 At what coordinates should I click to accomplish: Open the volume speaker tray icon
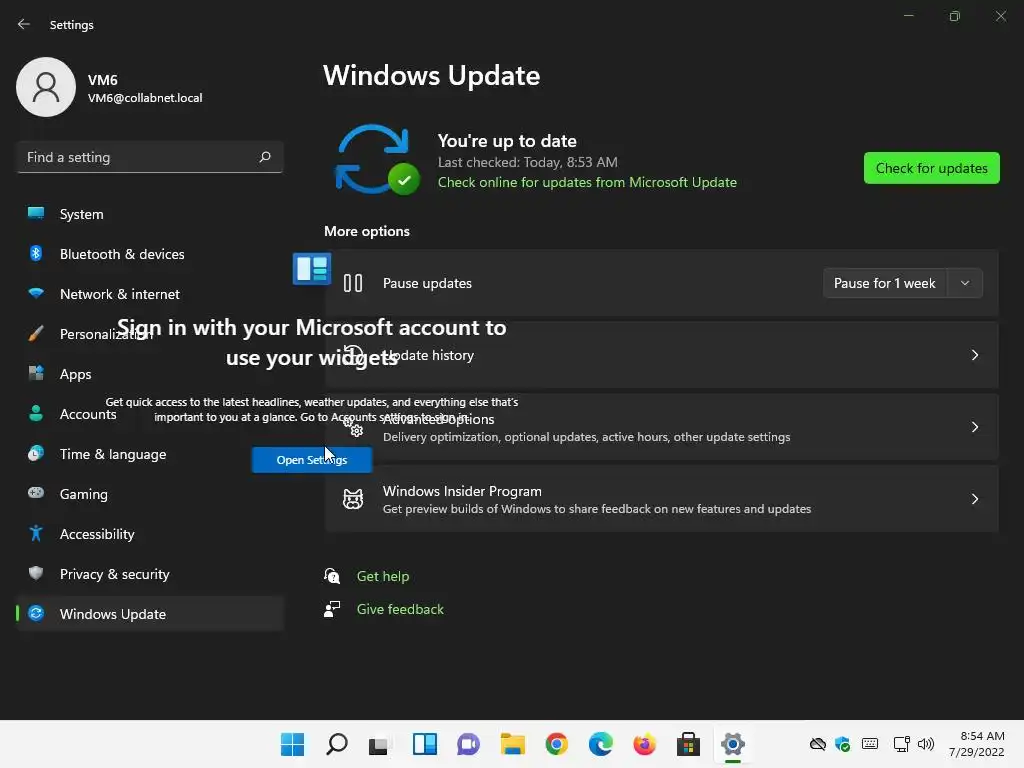pyautogui.click(x=925, y=744)
